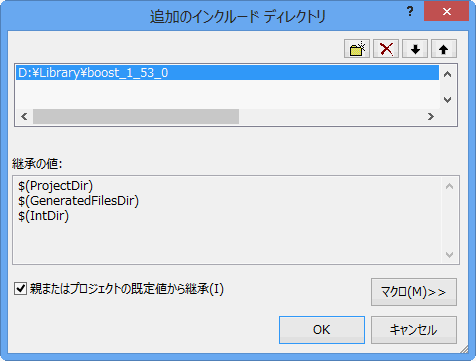Click right arrow of horizontal scrollbar
The width and height of the screenshot is (476, 361).
coord(431,116)
